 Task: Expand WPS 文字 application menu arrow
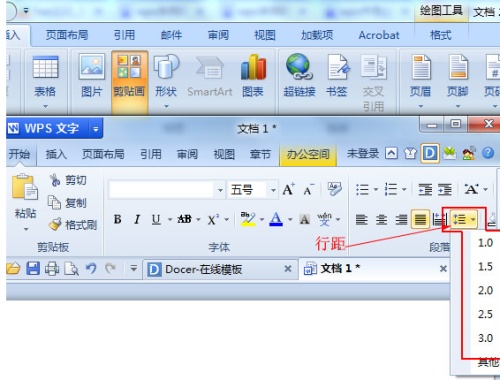(96, 128)
